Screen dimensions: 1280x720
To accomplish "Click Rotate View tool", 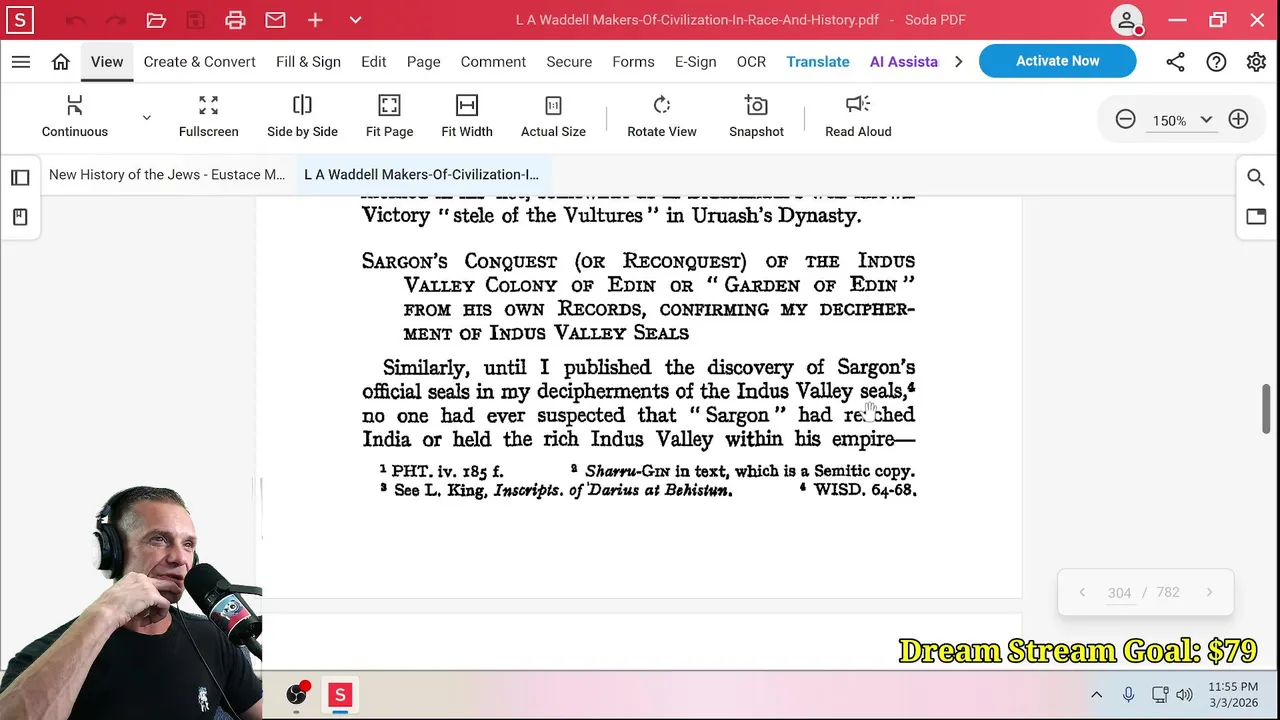I will click(x=662, y=116).
